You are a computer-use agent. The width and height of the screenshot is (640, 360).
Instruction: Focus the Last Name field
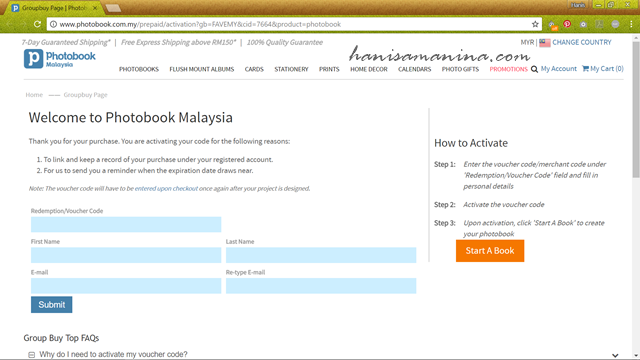321,255
